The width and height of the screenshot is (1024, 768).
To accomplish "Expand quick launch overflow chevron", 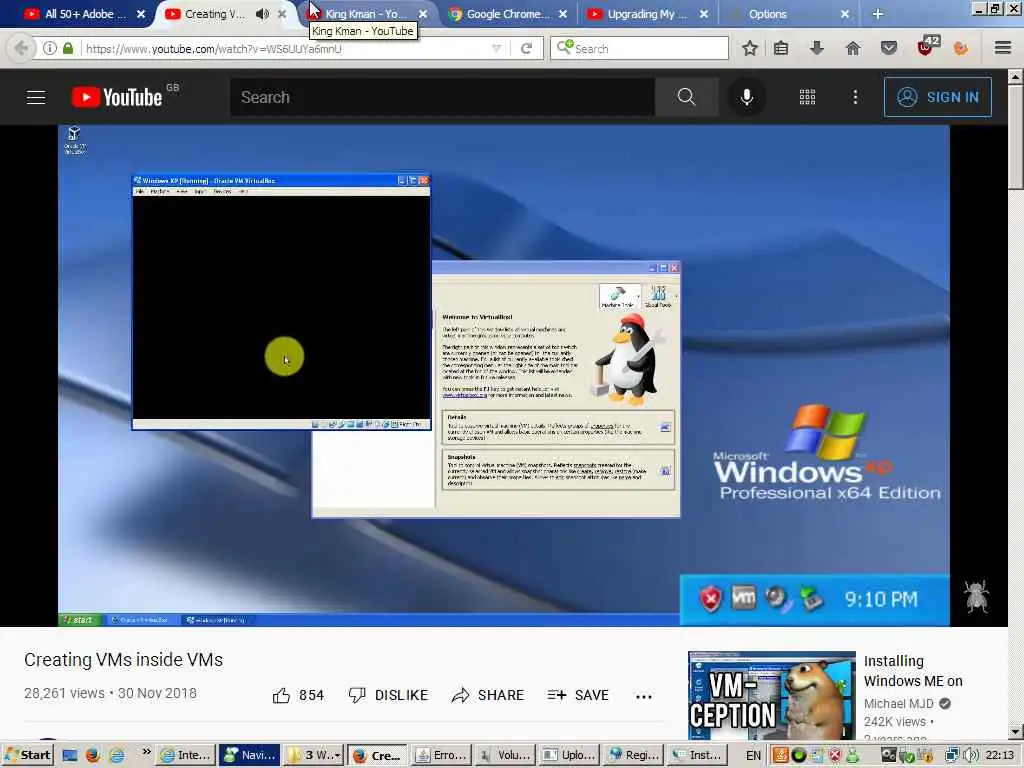I will [146, 752].
